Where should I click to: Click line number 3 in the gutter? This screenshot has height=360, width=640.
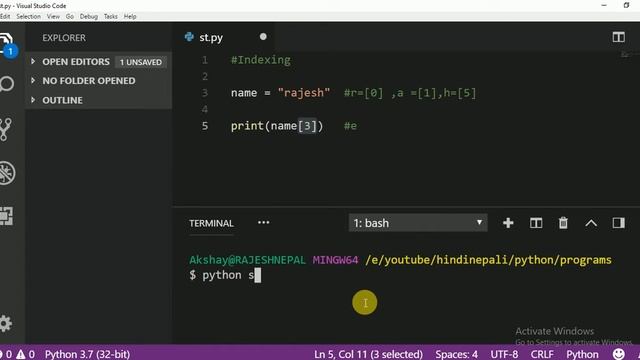click(205, 93)
